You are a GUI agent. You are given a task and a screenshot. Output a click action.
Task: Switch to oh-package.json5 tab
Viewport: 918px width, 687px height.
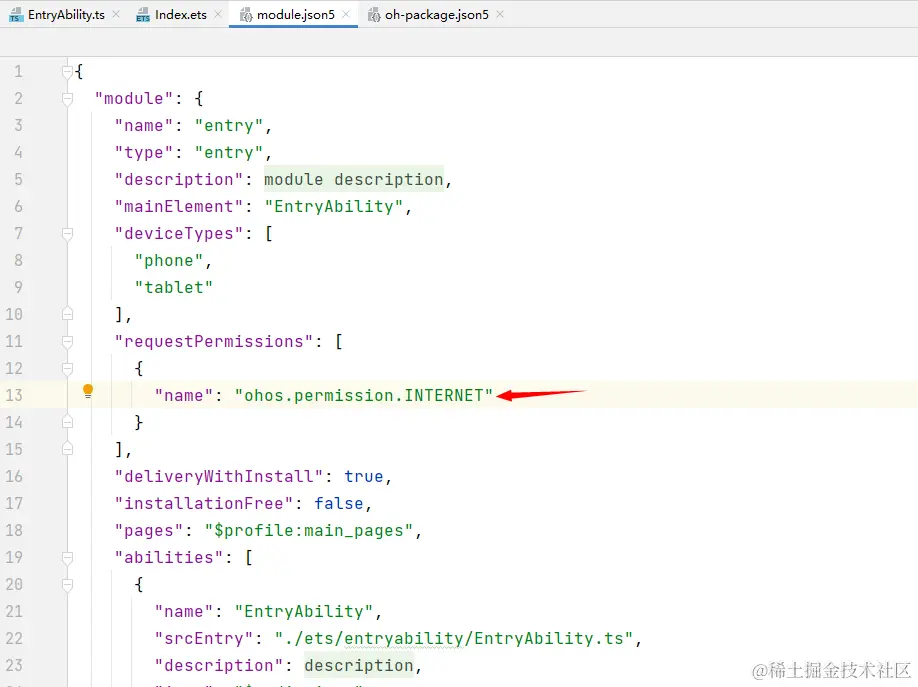[437, 15]
